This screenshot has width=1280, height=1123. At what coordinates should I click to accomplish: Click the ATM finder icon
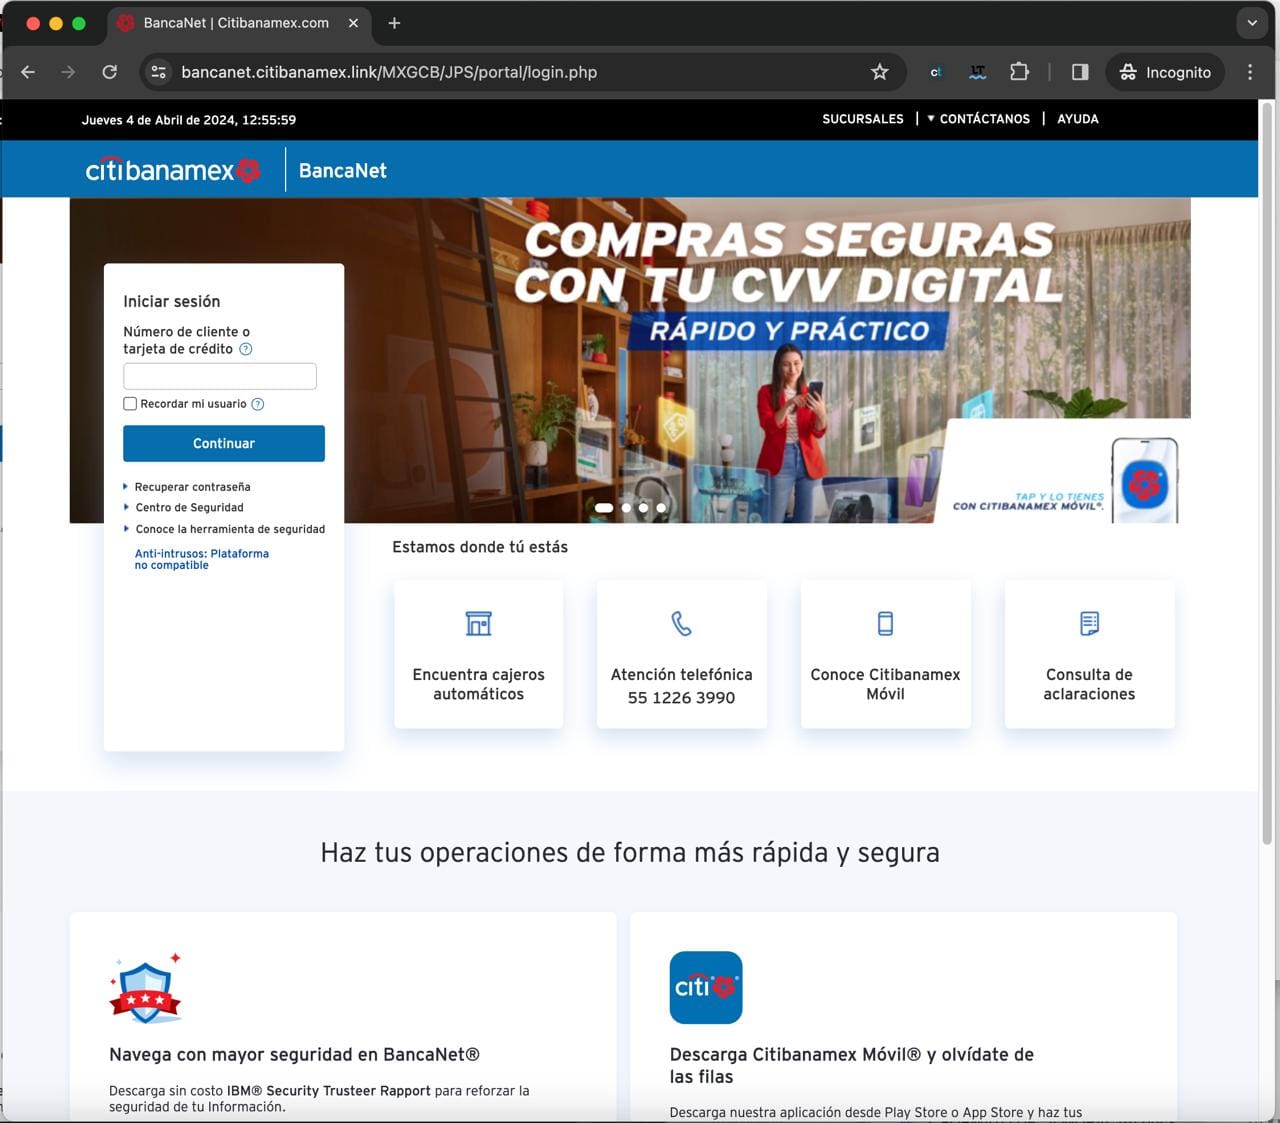pyautogui.click(x=478, y=624)
